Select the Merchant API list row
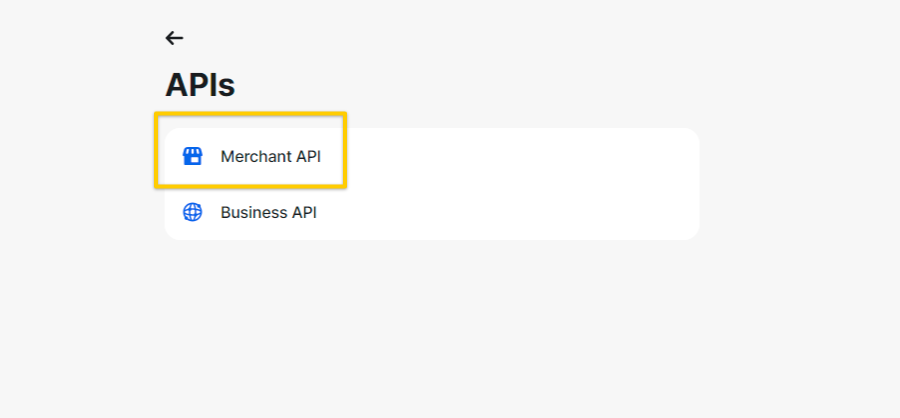This screenshot has height=418, width=900. [x=432, y=156]
